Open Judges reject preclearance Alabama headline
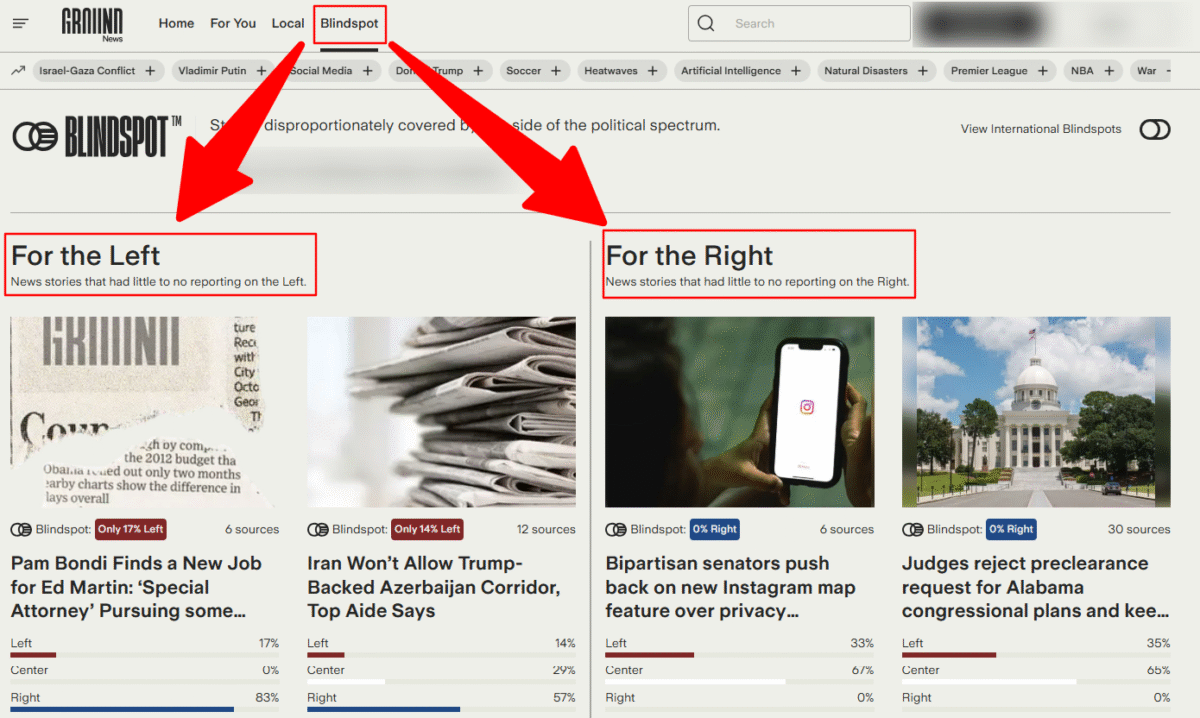 1036,587
